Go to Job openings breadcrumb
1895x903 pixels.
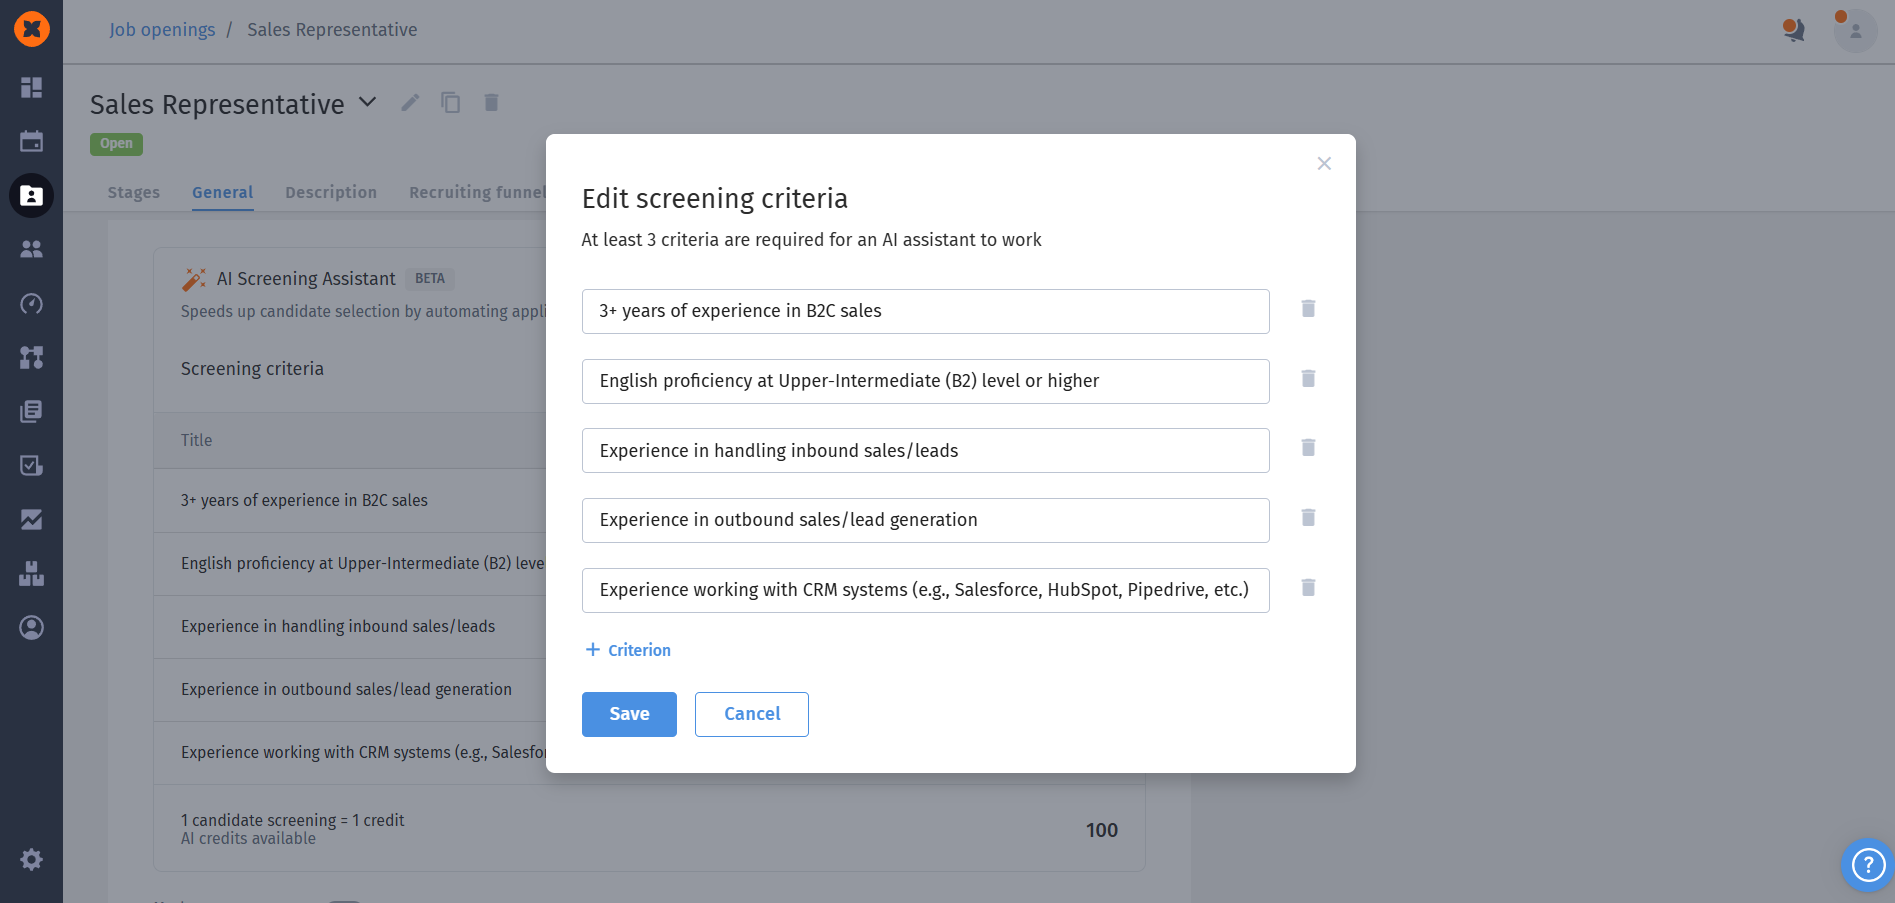point(162,30)
